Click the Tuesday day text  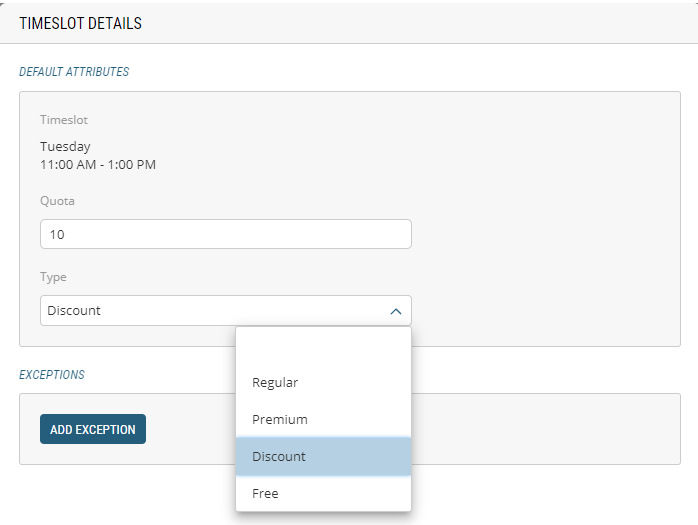(x=65, y=147)
